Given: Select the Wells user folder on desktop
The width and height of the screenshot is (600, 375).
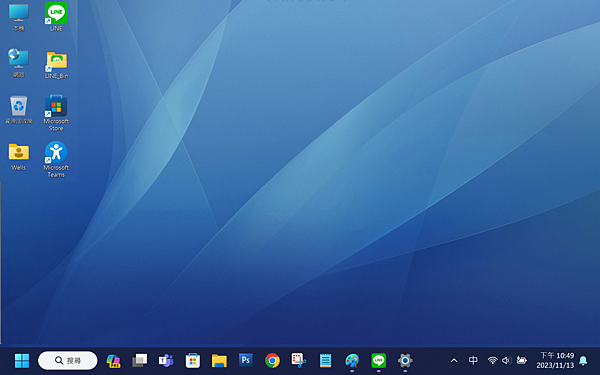Looking at the screenshot, I should [x=18, y=156].
